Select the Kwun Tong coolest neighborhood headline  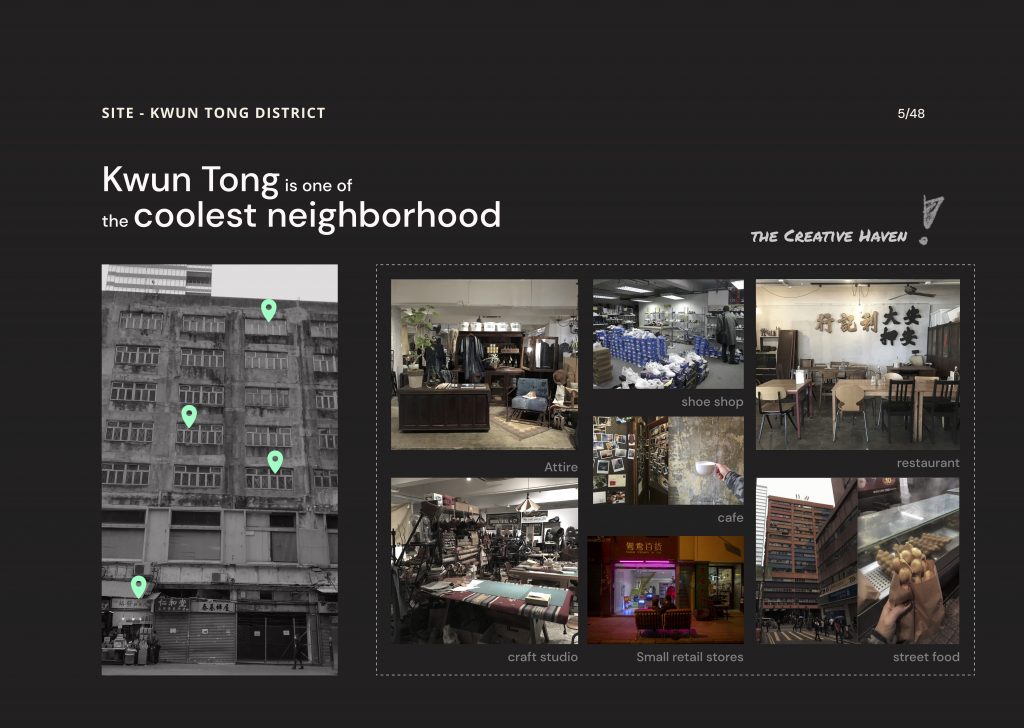pyautogui.click(x=301, y=197)
